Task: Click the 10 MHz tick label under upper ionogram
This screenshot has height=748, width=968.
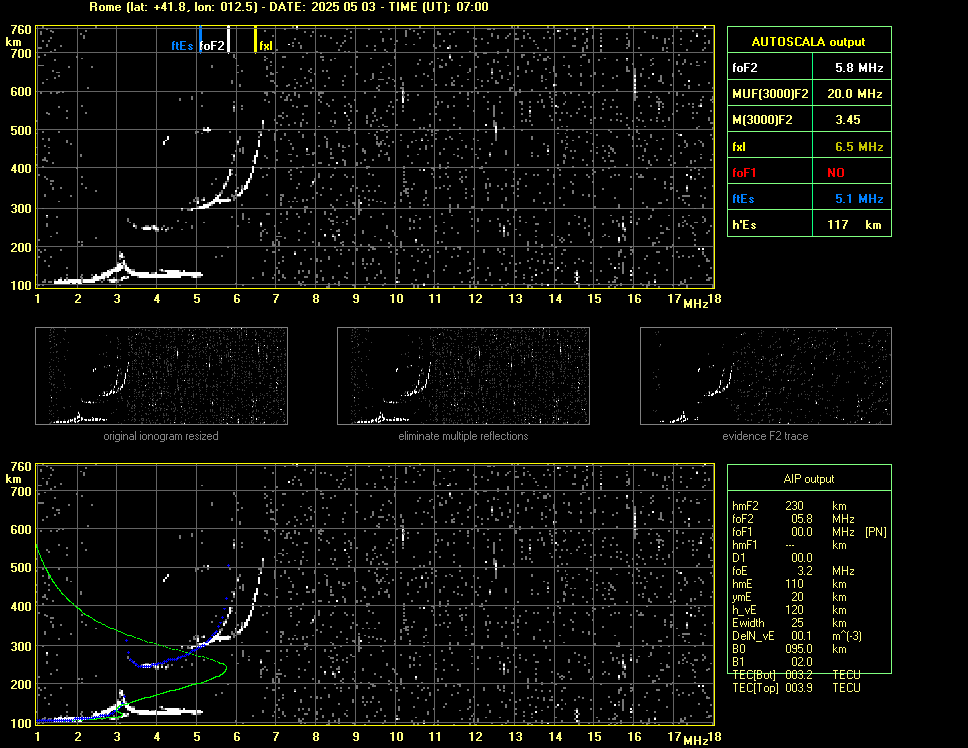Action: click(x=396, y=299)
